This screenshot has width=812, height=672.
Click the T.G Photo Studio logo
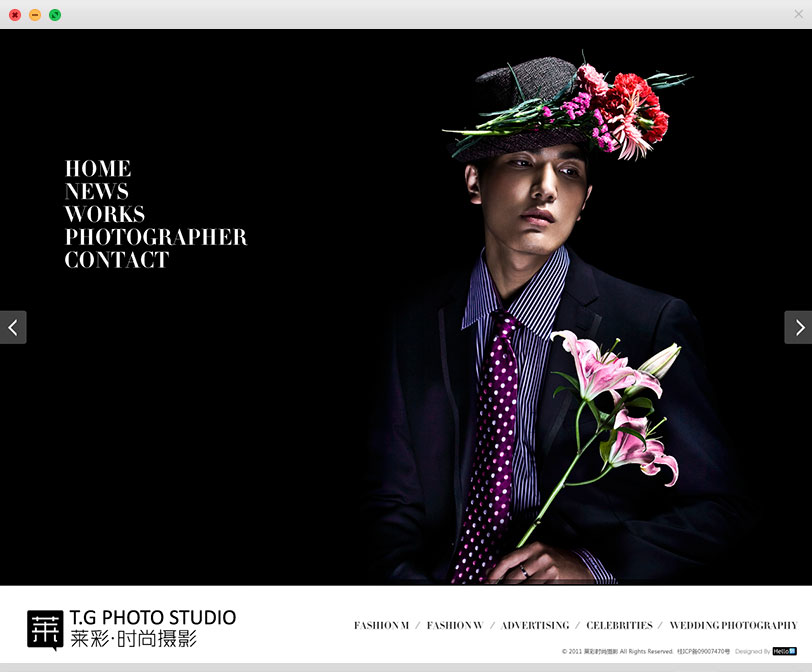click(132, 629)
